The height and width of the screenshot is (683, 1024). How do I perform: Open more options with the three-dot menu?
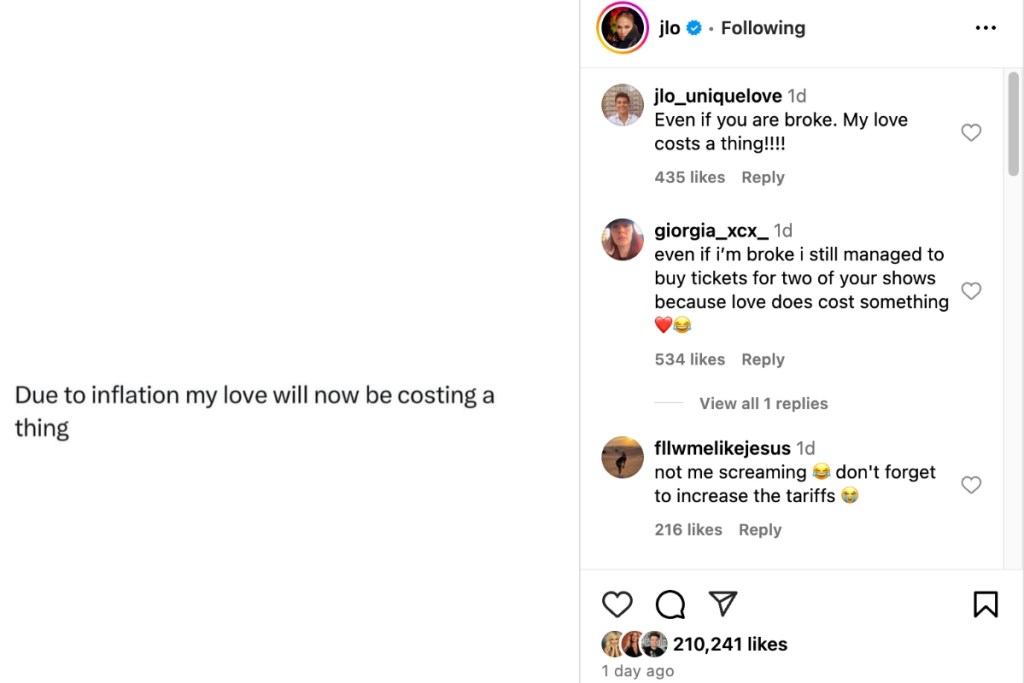tap(985, 28)
